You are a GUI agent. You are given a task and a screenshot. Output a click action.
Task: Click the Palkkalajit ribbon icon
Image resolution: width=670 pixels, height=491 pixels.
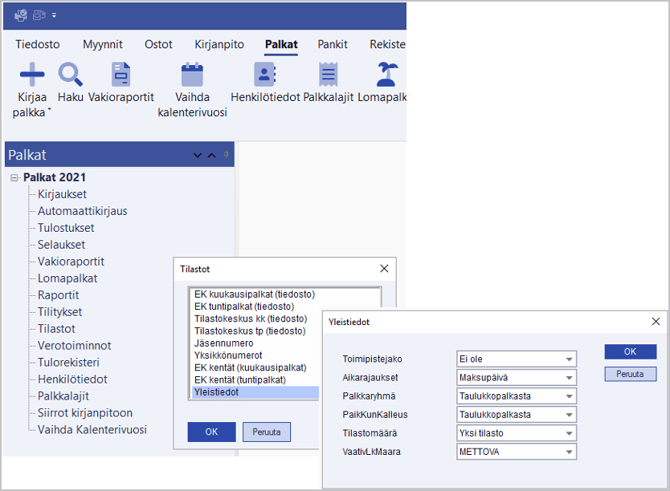pyautogui.click(x=328, y=74)
